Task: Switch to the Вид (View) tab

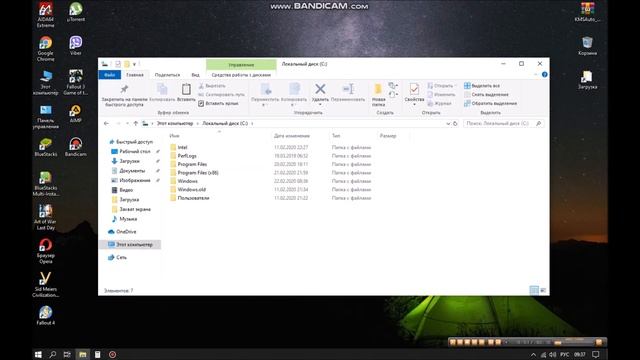Action: [x=196, y=75]
